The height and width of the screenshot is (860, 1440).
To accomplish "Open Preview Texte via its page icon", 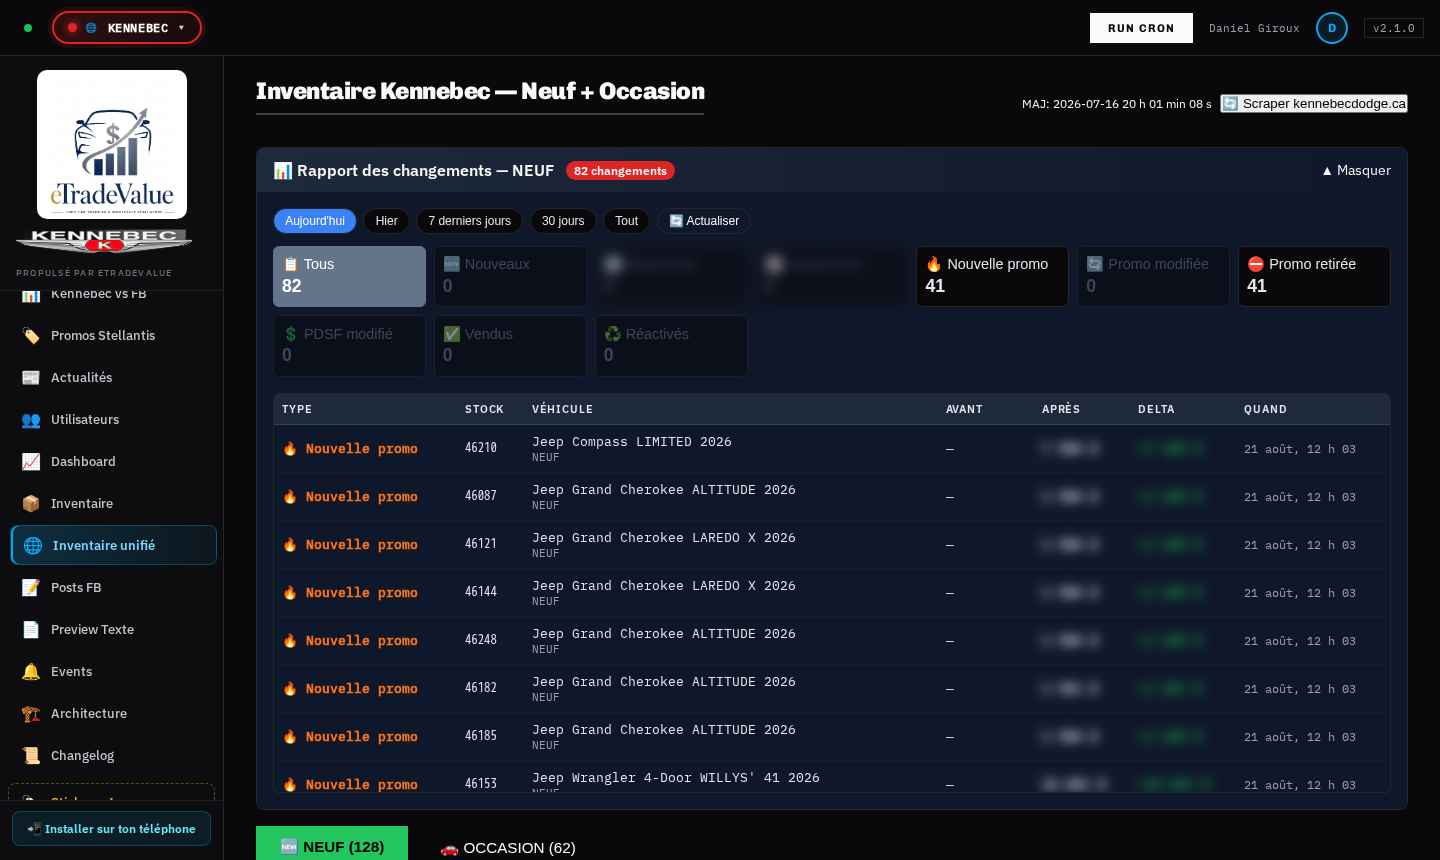I will 31,630.
